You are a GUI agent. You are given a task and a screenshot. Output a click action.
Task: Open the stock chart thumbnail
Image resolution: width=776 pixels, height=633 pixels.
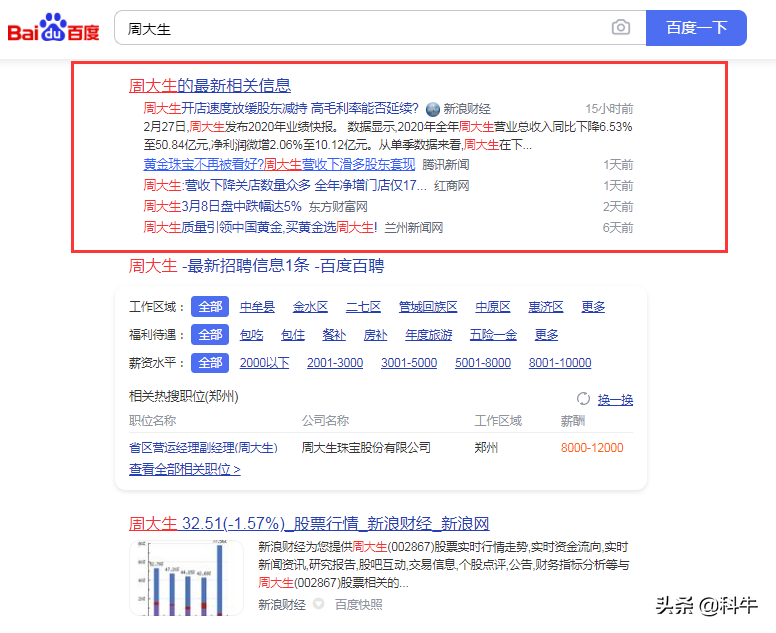pos(187,577)
